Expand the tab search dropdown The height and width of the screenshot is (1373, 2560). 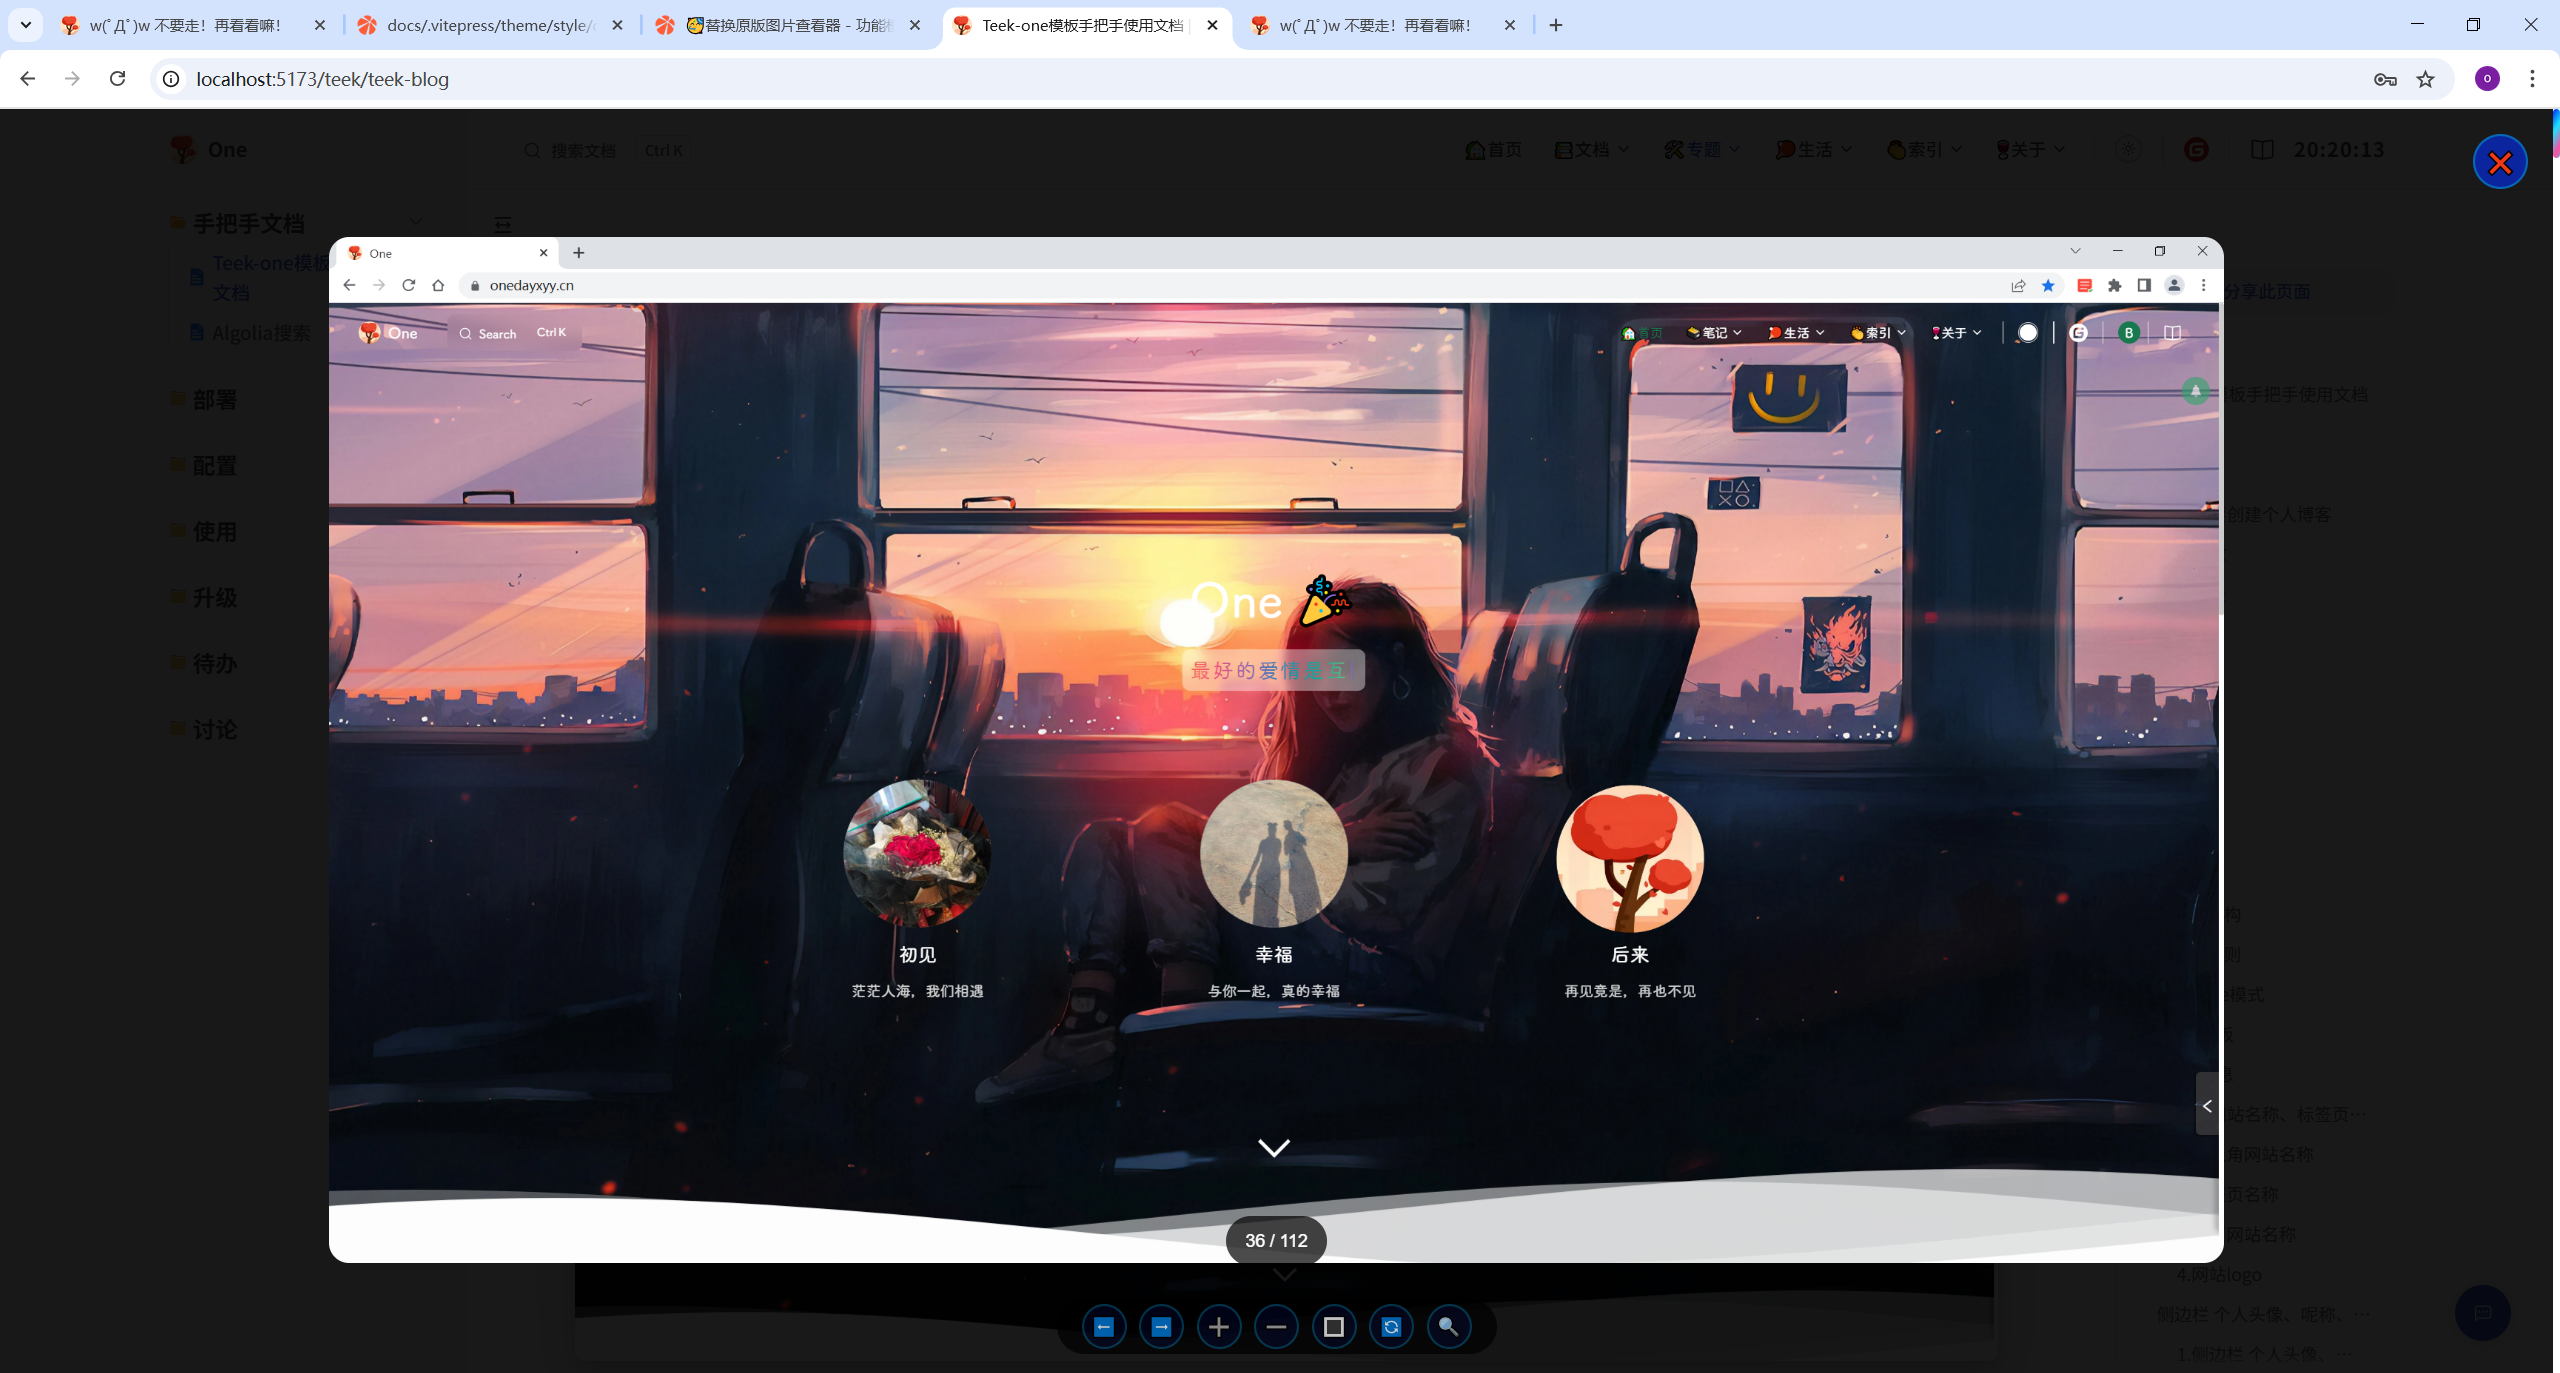click(26, 25)
